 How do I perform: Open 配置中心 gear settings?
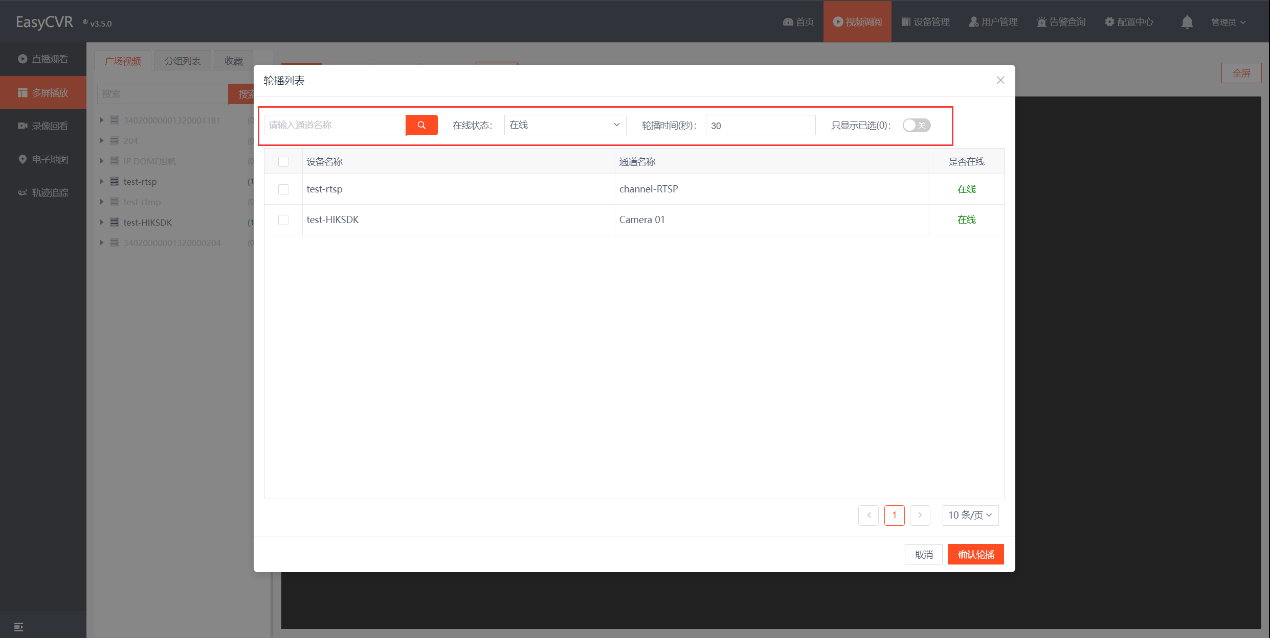(1129, 21)
